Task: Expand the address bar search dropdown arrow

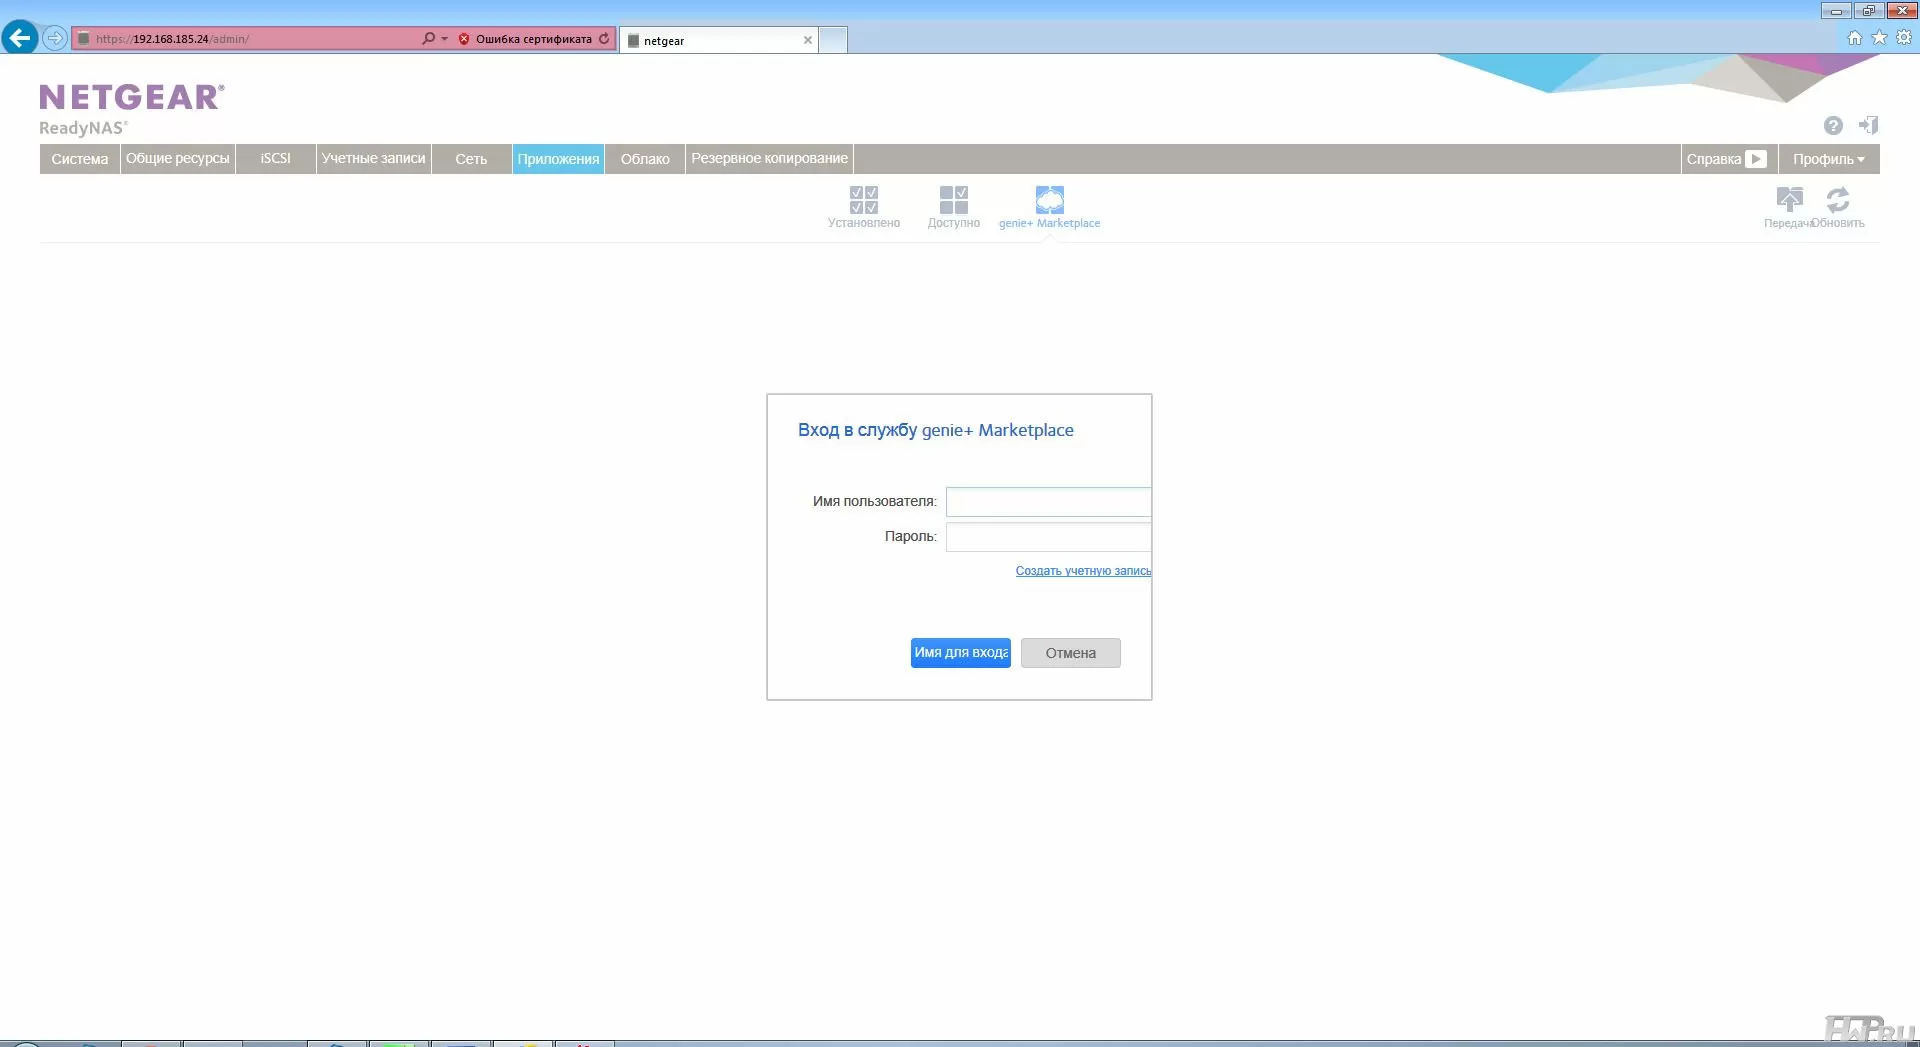Action: click(445, 39)
